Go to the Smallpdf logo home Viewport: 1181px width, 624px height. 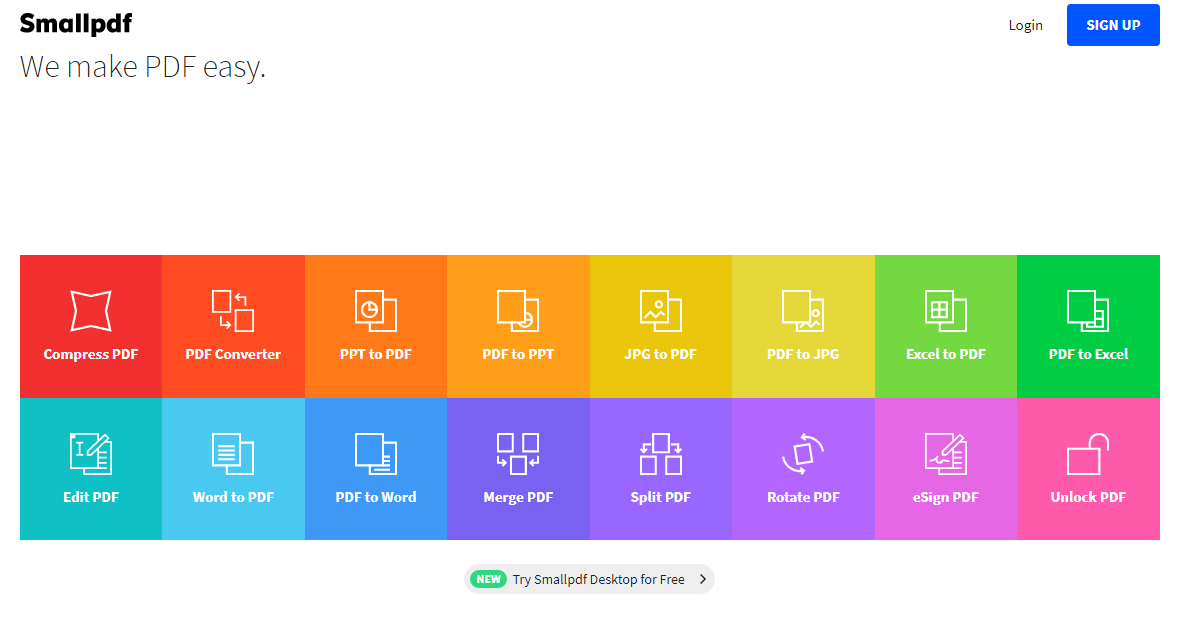pos(76,24)
